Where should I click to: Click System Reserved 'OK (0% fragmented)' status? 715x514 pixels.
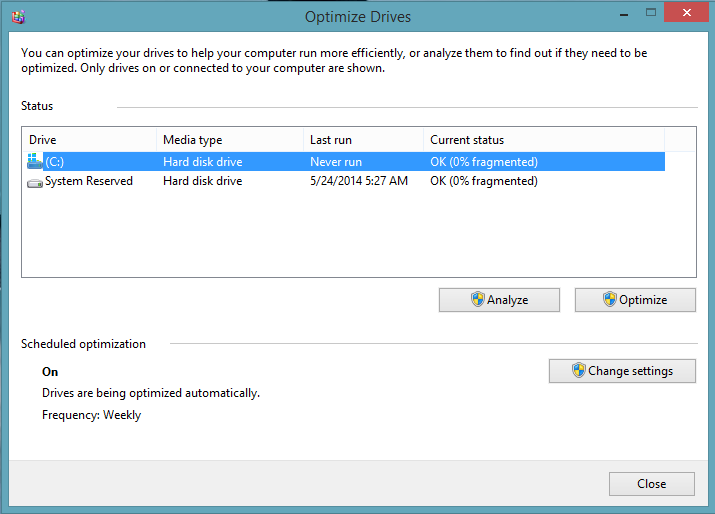point(484,181)
